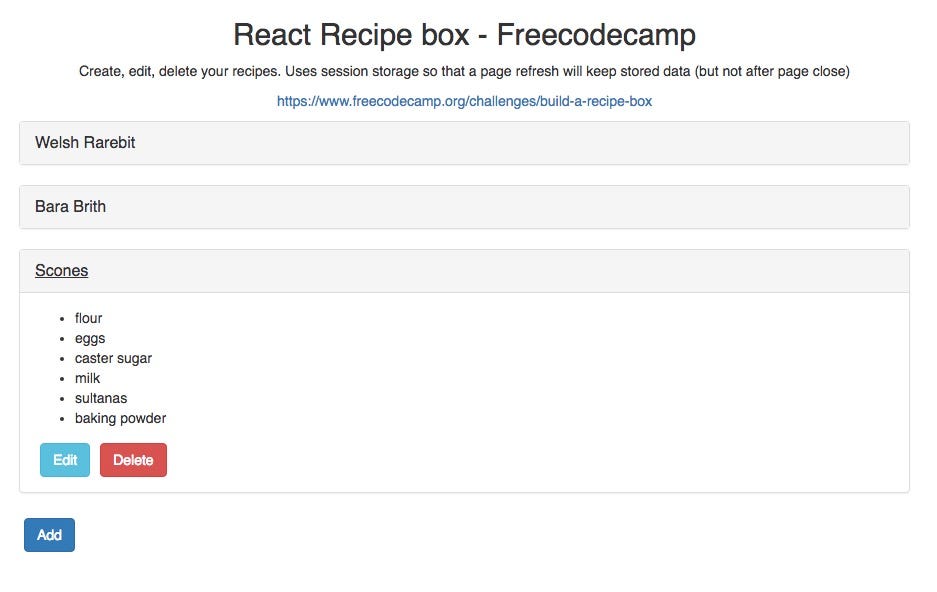Click the baking powder ingredient

click(120, 418)
